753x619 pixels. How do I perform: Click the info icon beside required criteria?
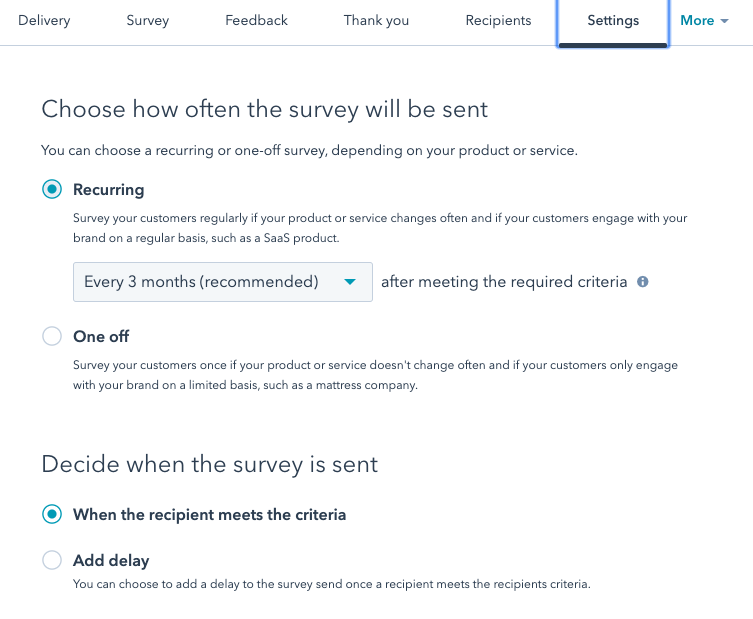(643, 282)
